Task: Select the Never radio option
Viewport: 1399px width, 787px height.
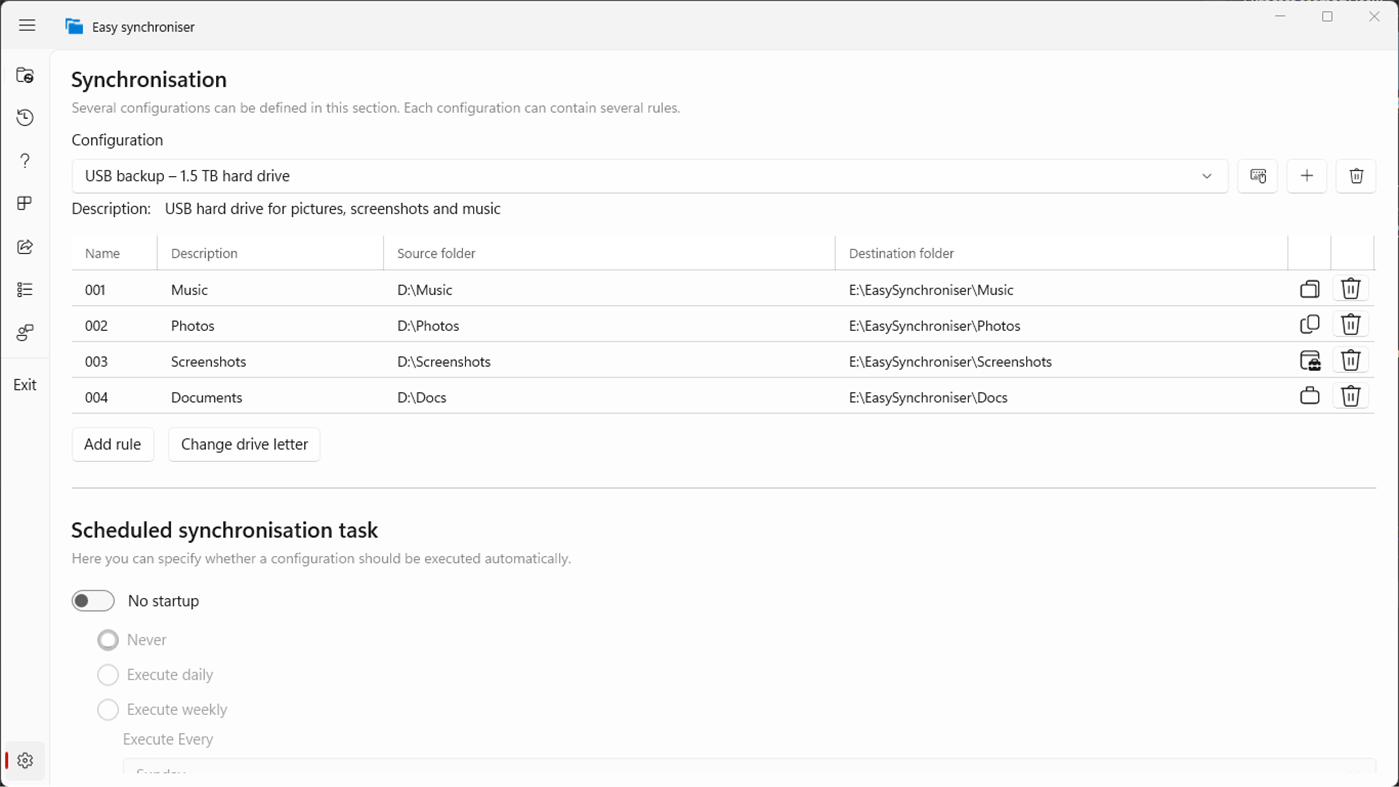Action: 108,640
